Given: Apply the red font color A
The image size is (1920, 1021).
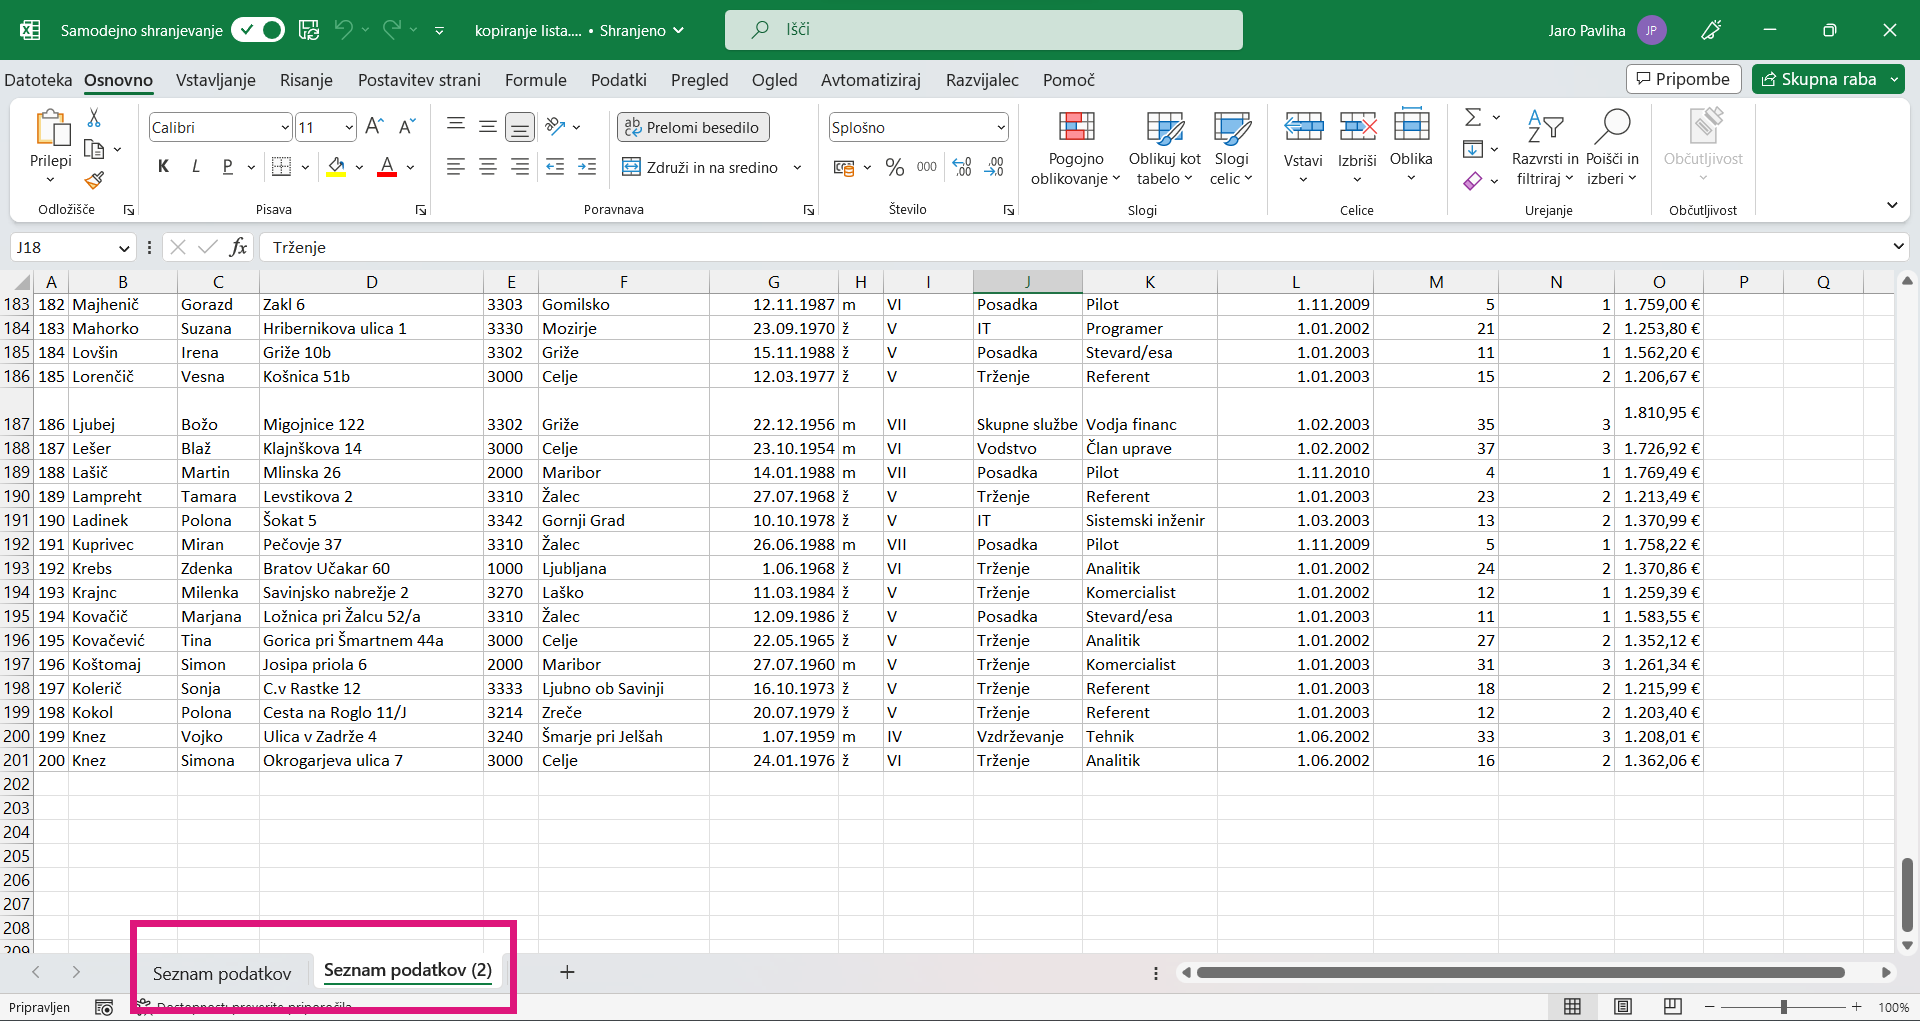Looking at the screenshot, I should [x=387, y=167].
